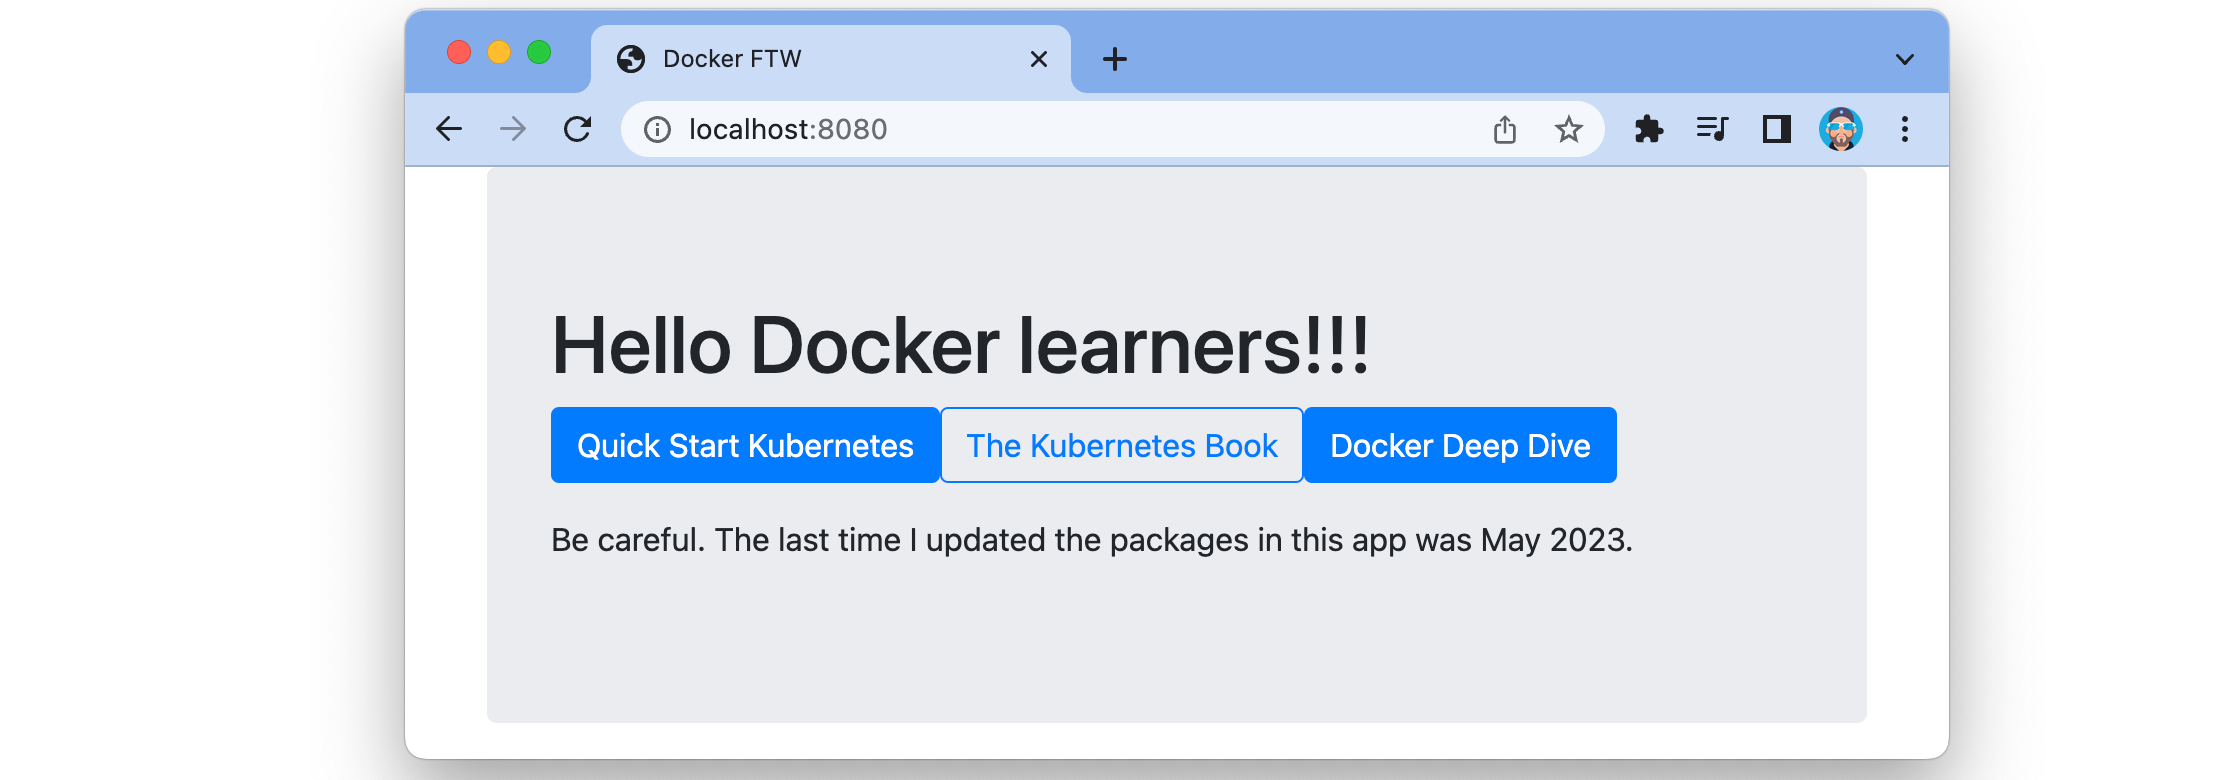
Task: Click the forward navigation arrow
Action: 513,129
